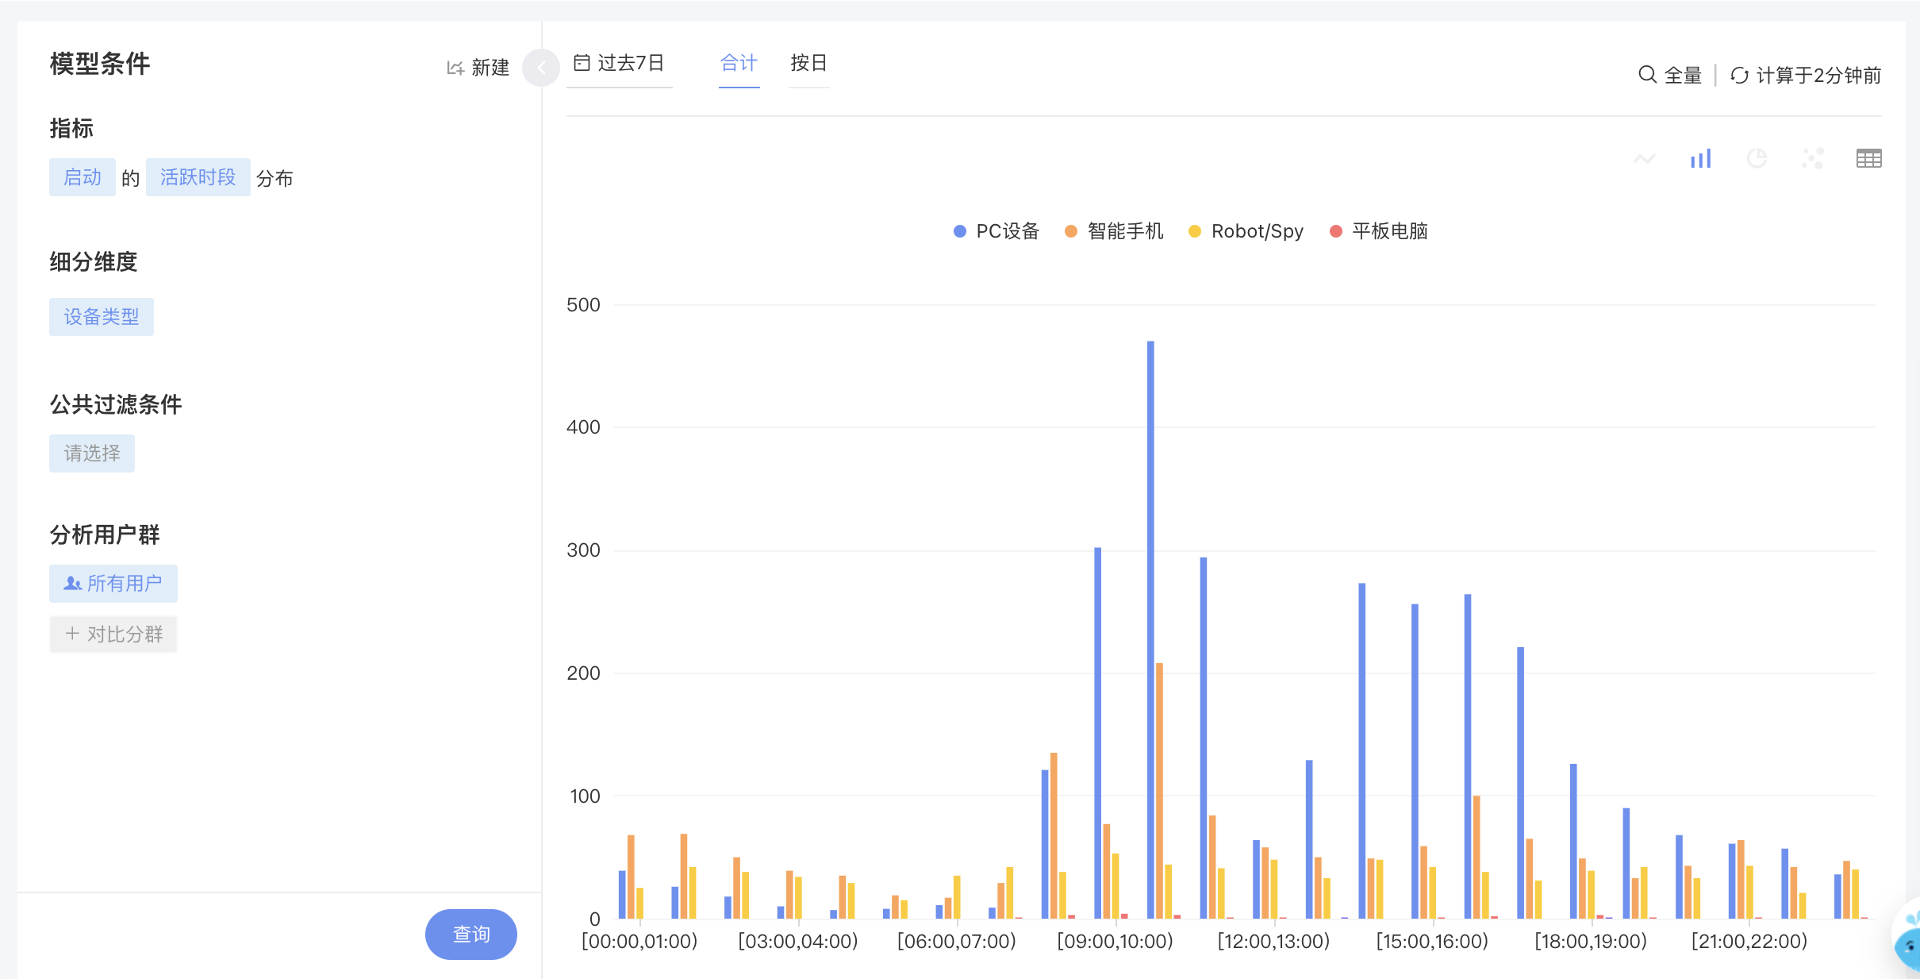This screenshot has height=980, width=1920.
Task: Click the [21:00,22:00) axis label
Action: [1750, 941]
